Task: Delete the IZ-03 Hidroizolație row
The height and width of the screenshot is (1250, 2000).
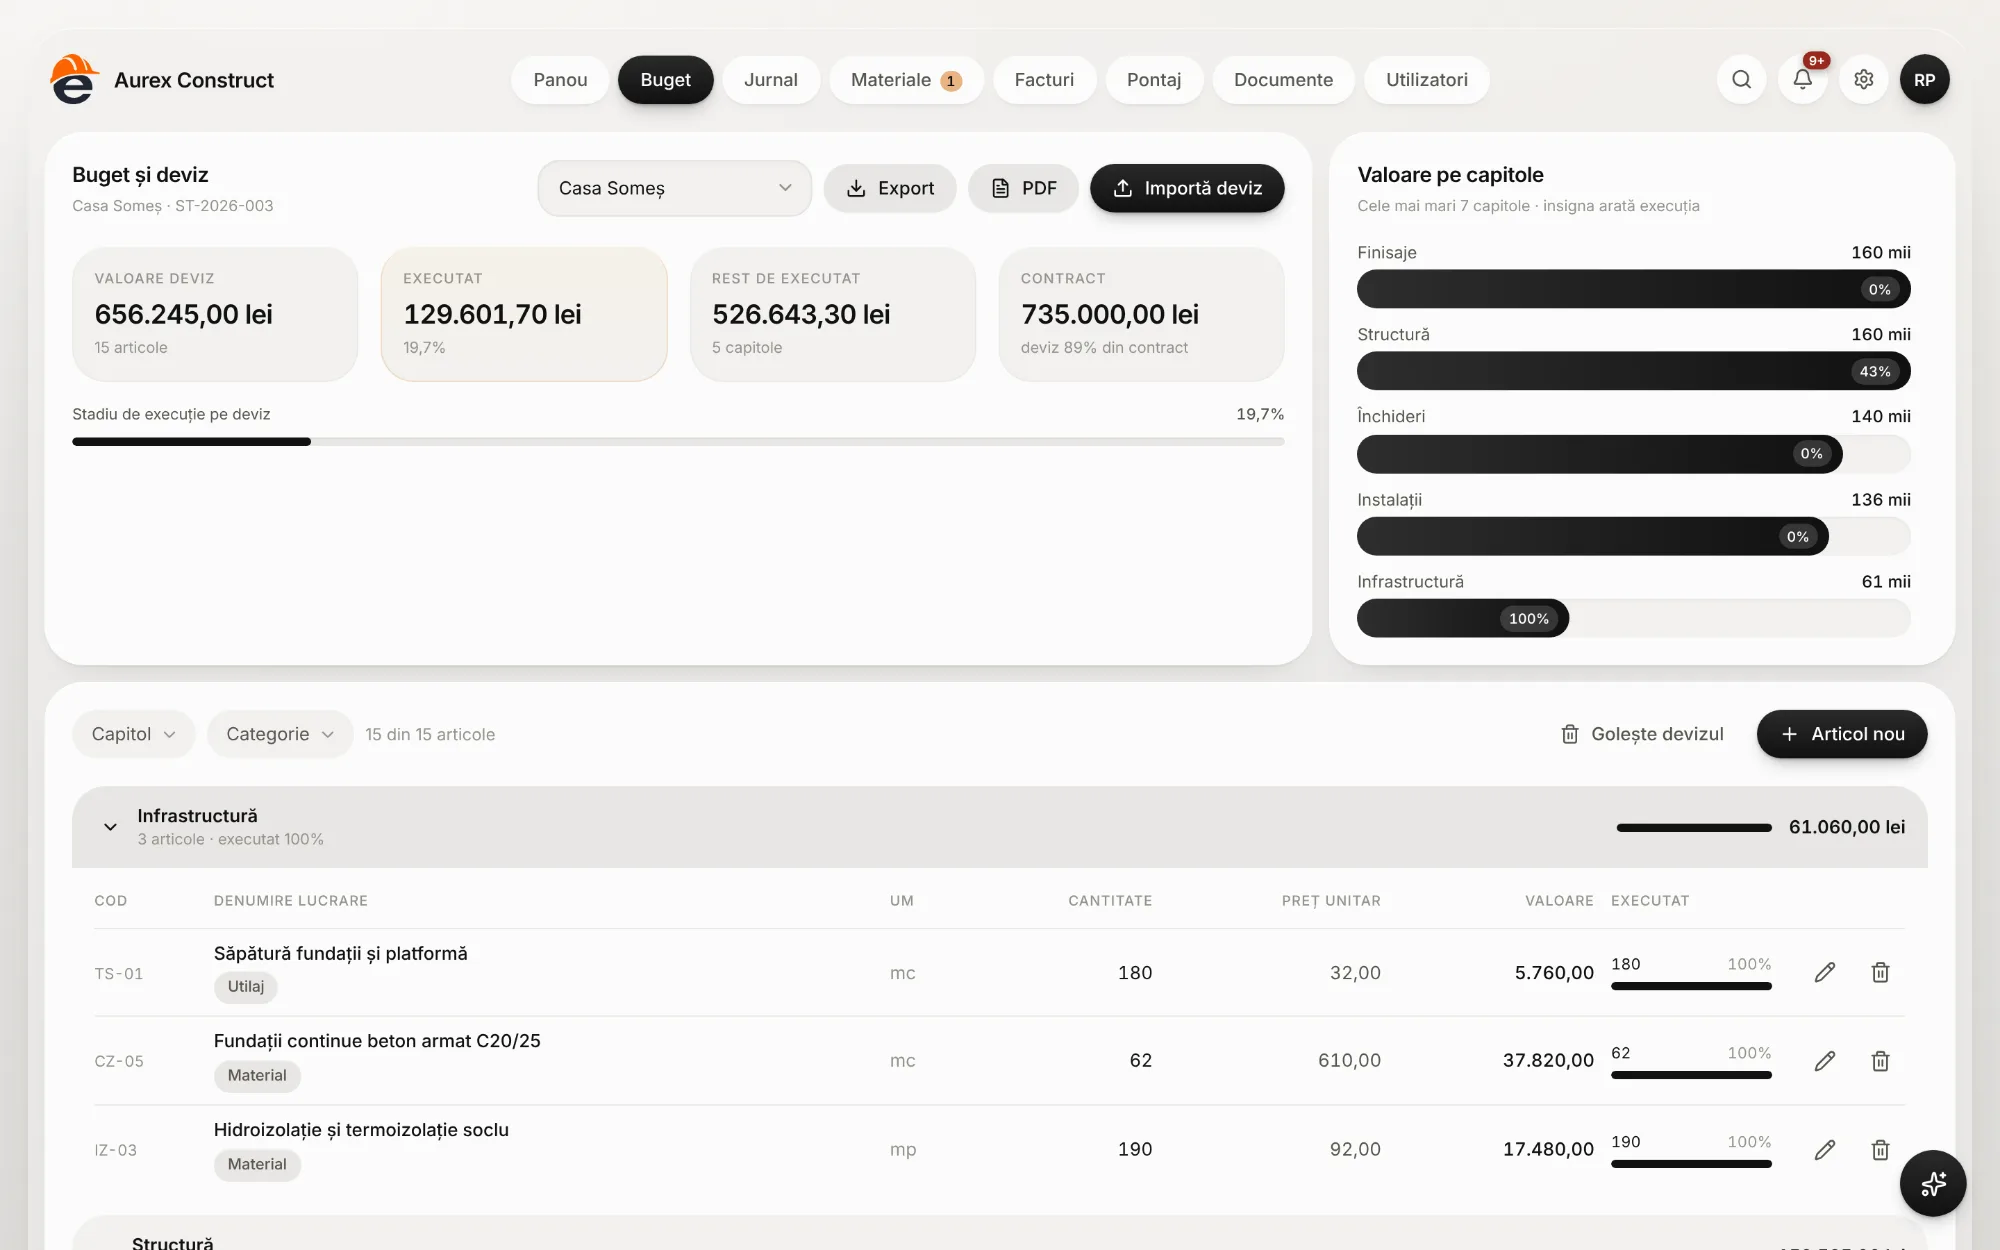Action: click(1880, 1150)
